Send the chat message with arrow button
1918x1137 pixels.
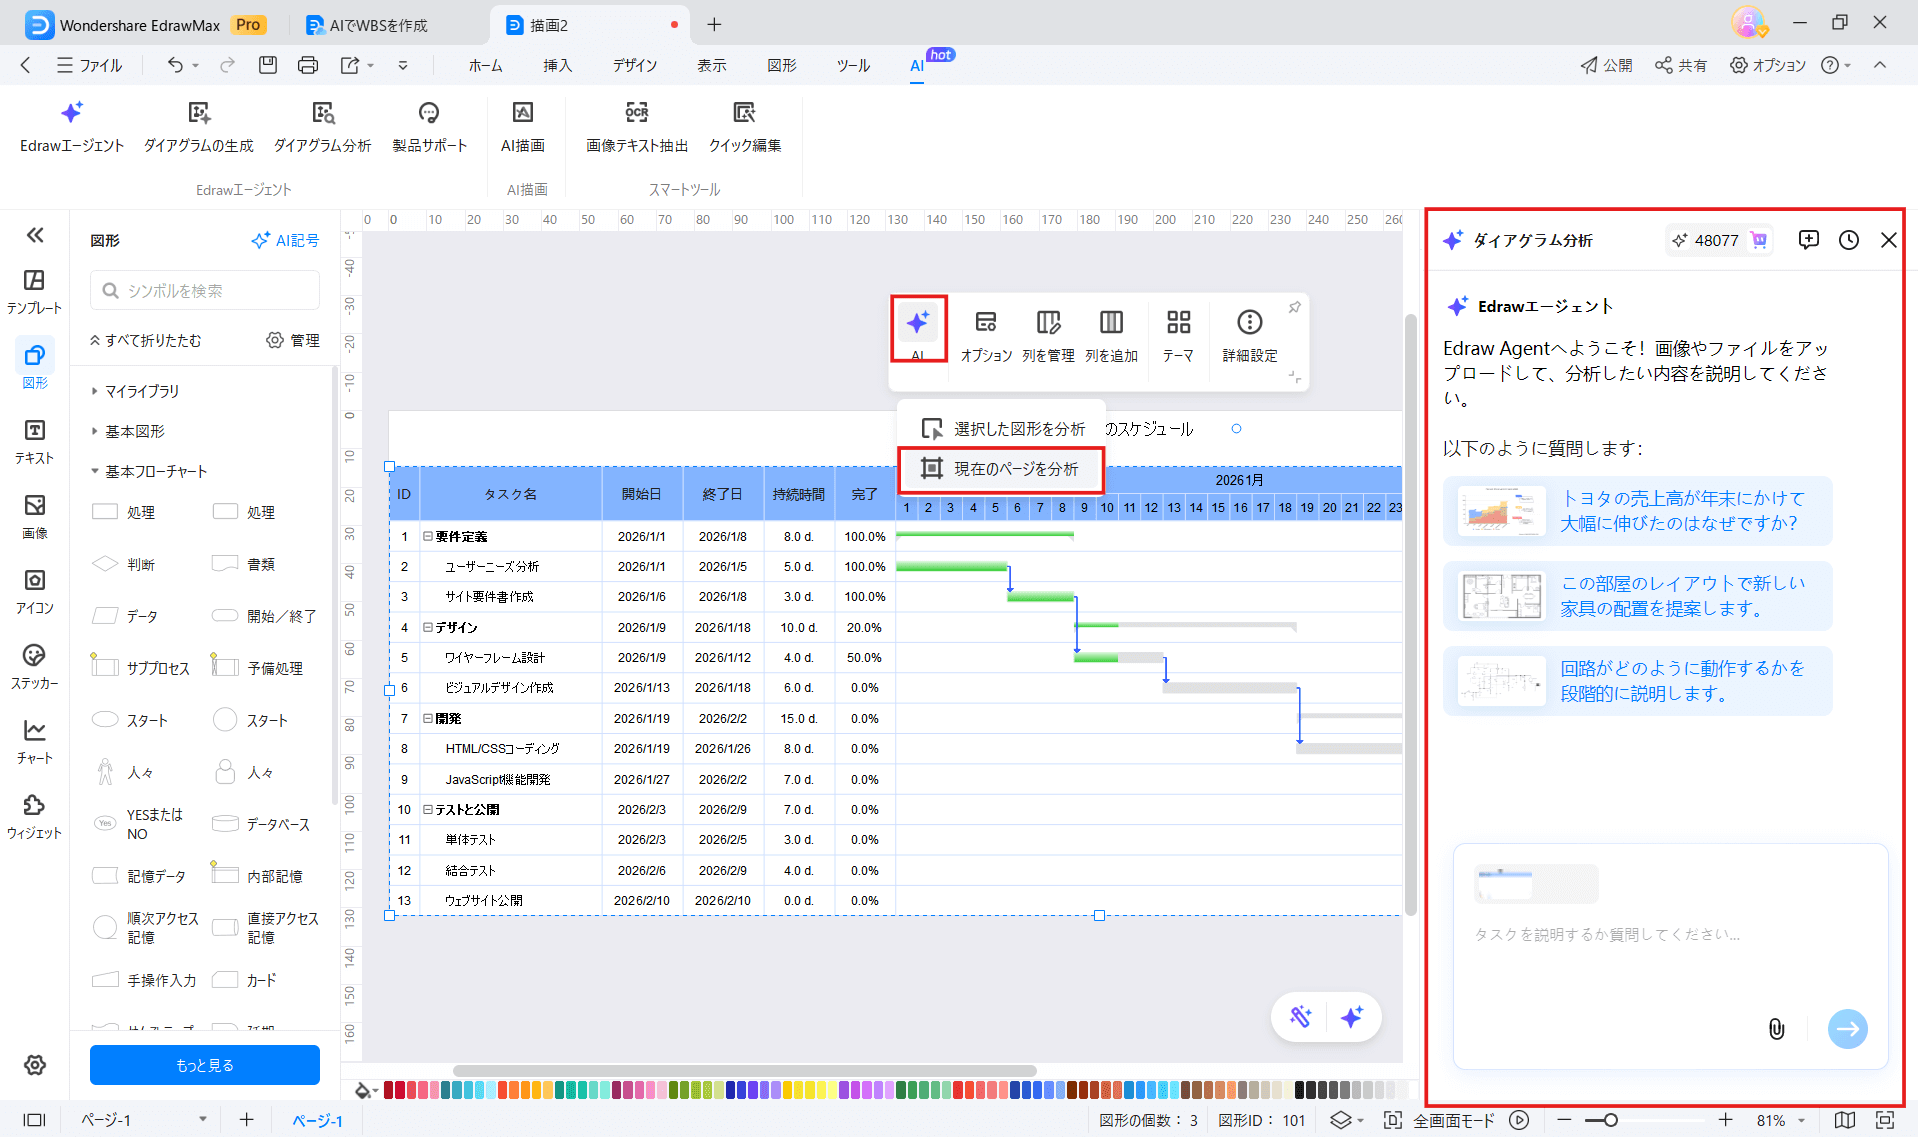(x=1848, y=1028)
